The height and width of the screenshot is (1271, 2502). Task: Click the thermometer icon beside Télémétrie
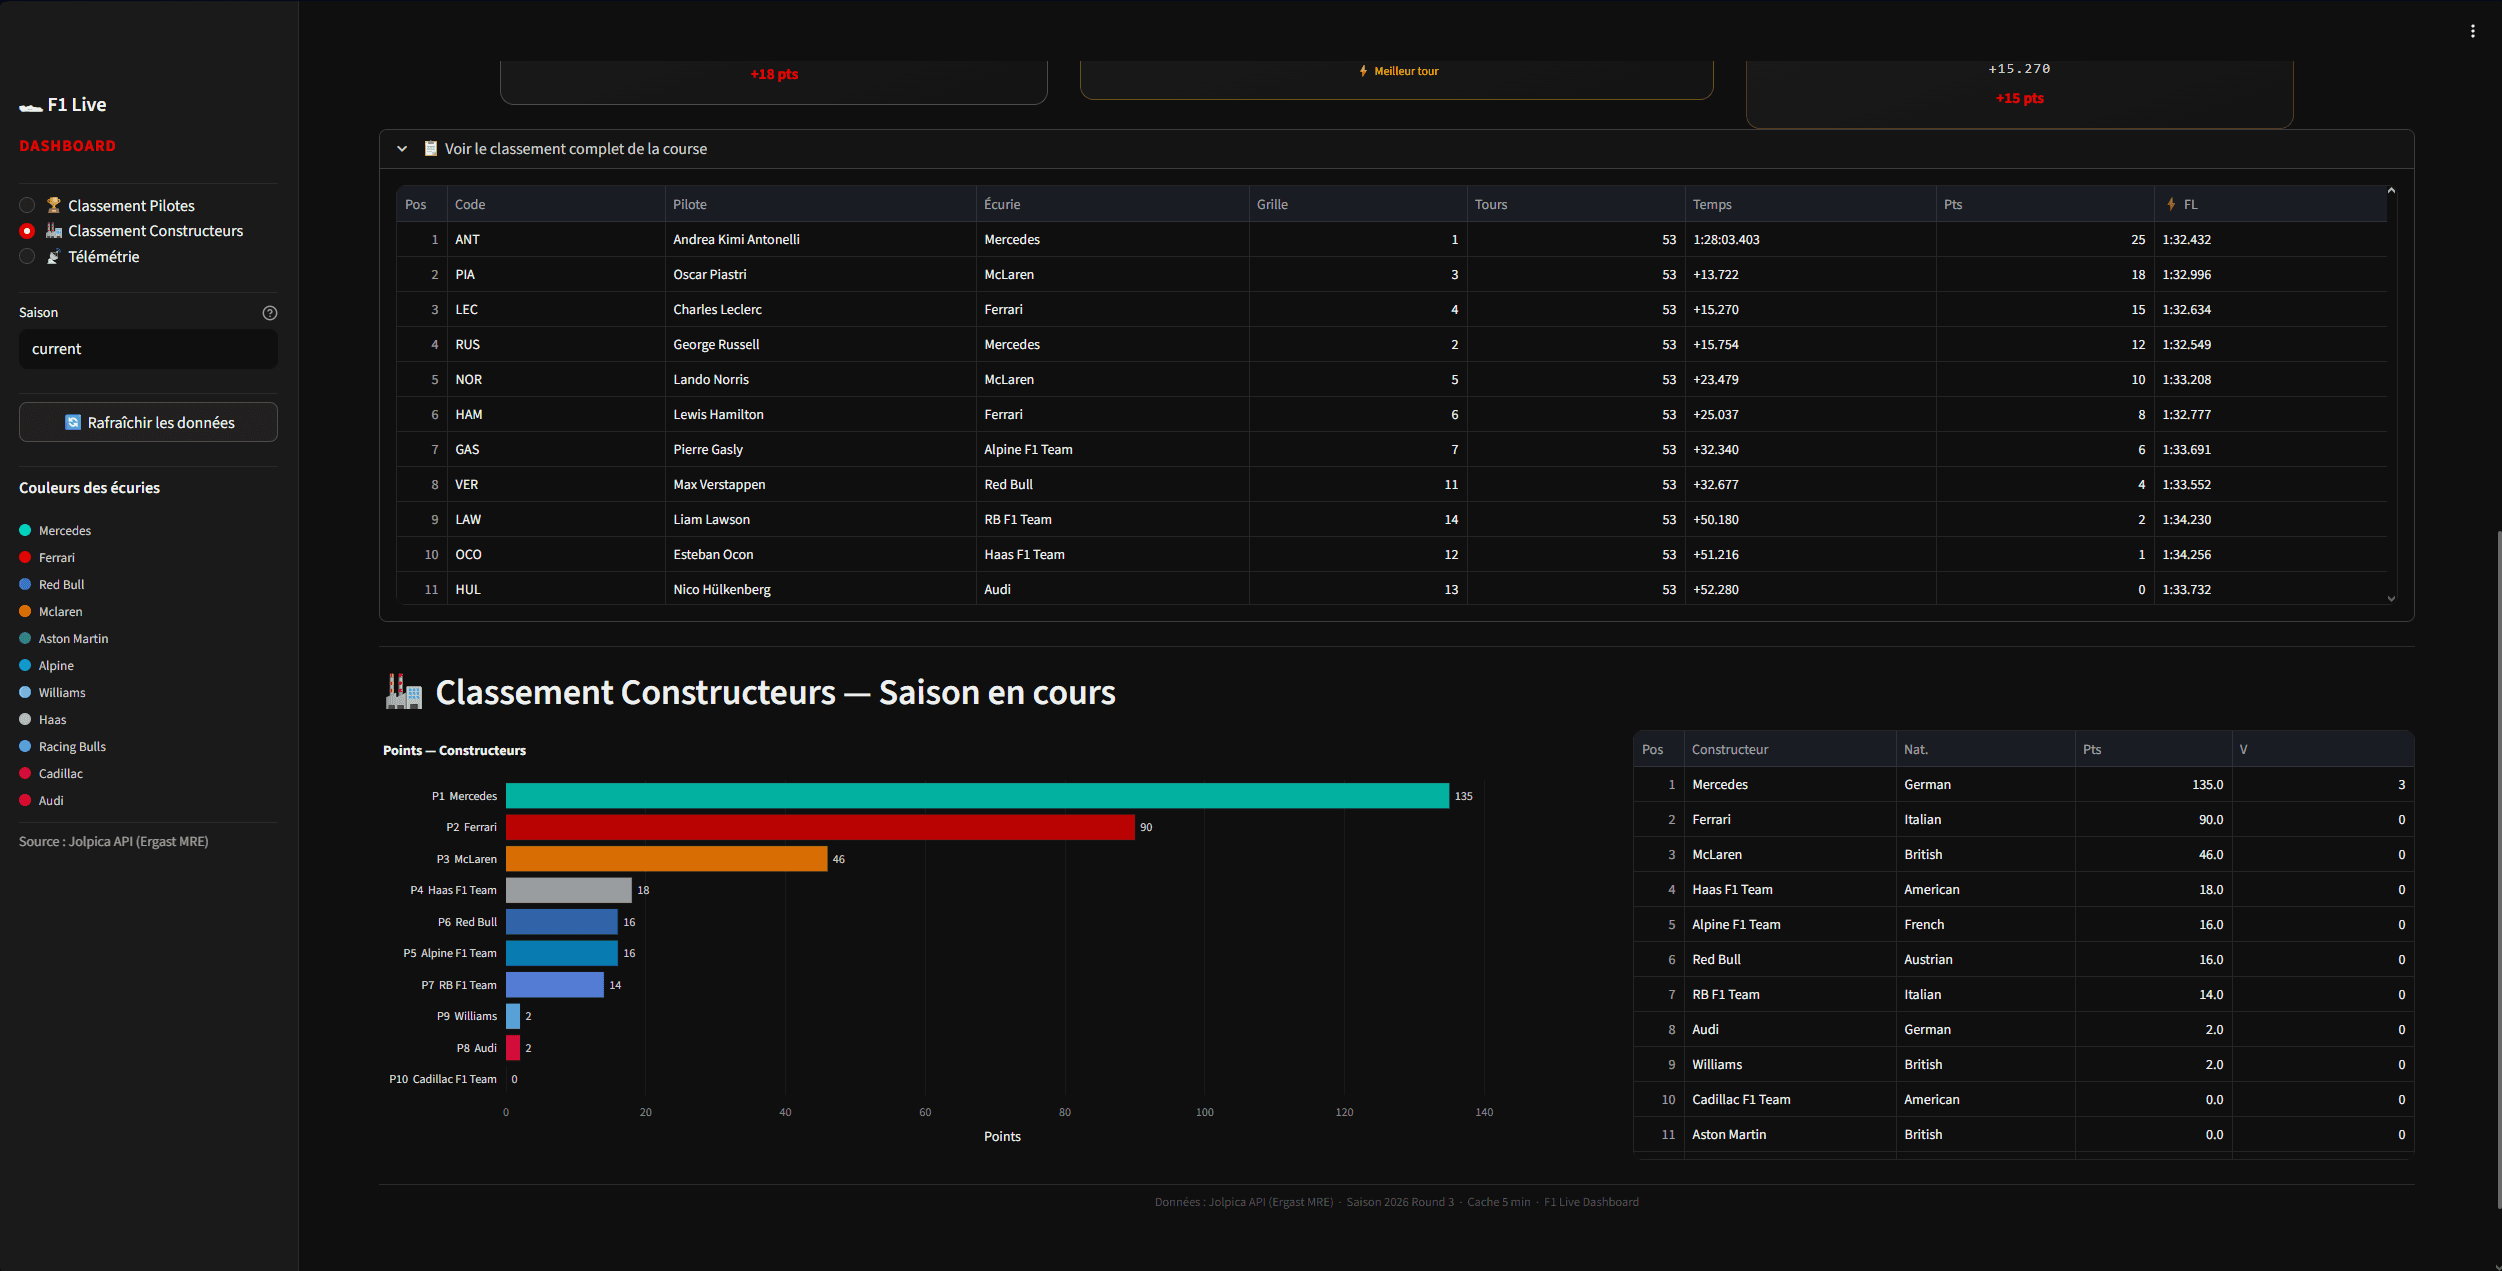coord(53,257)
